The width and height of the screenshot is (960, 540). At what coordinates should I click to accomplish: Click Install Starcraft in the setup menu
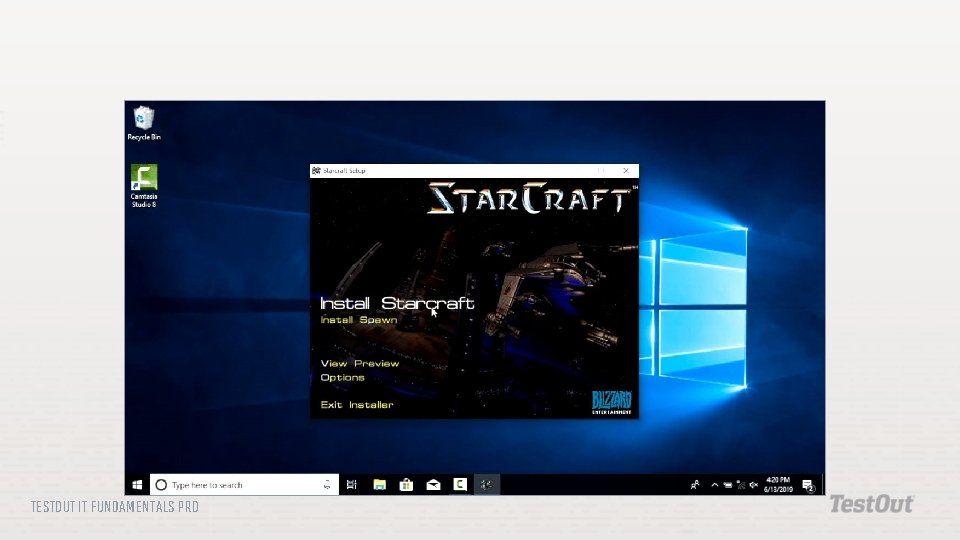click(x=397, y=304)
